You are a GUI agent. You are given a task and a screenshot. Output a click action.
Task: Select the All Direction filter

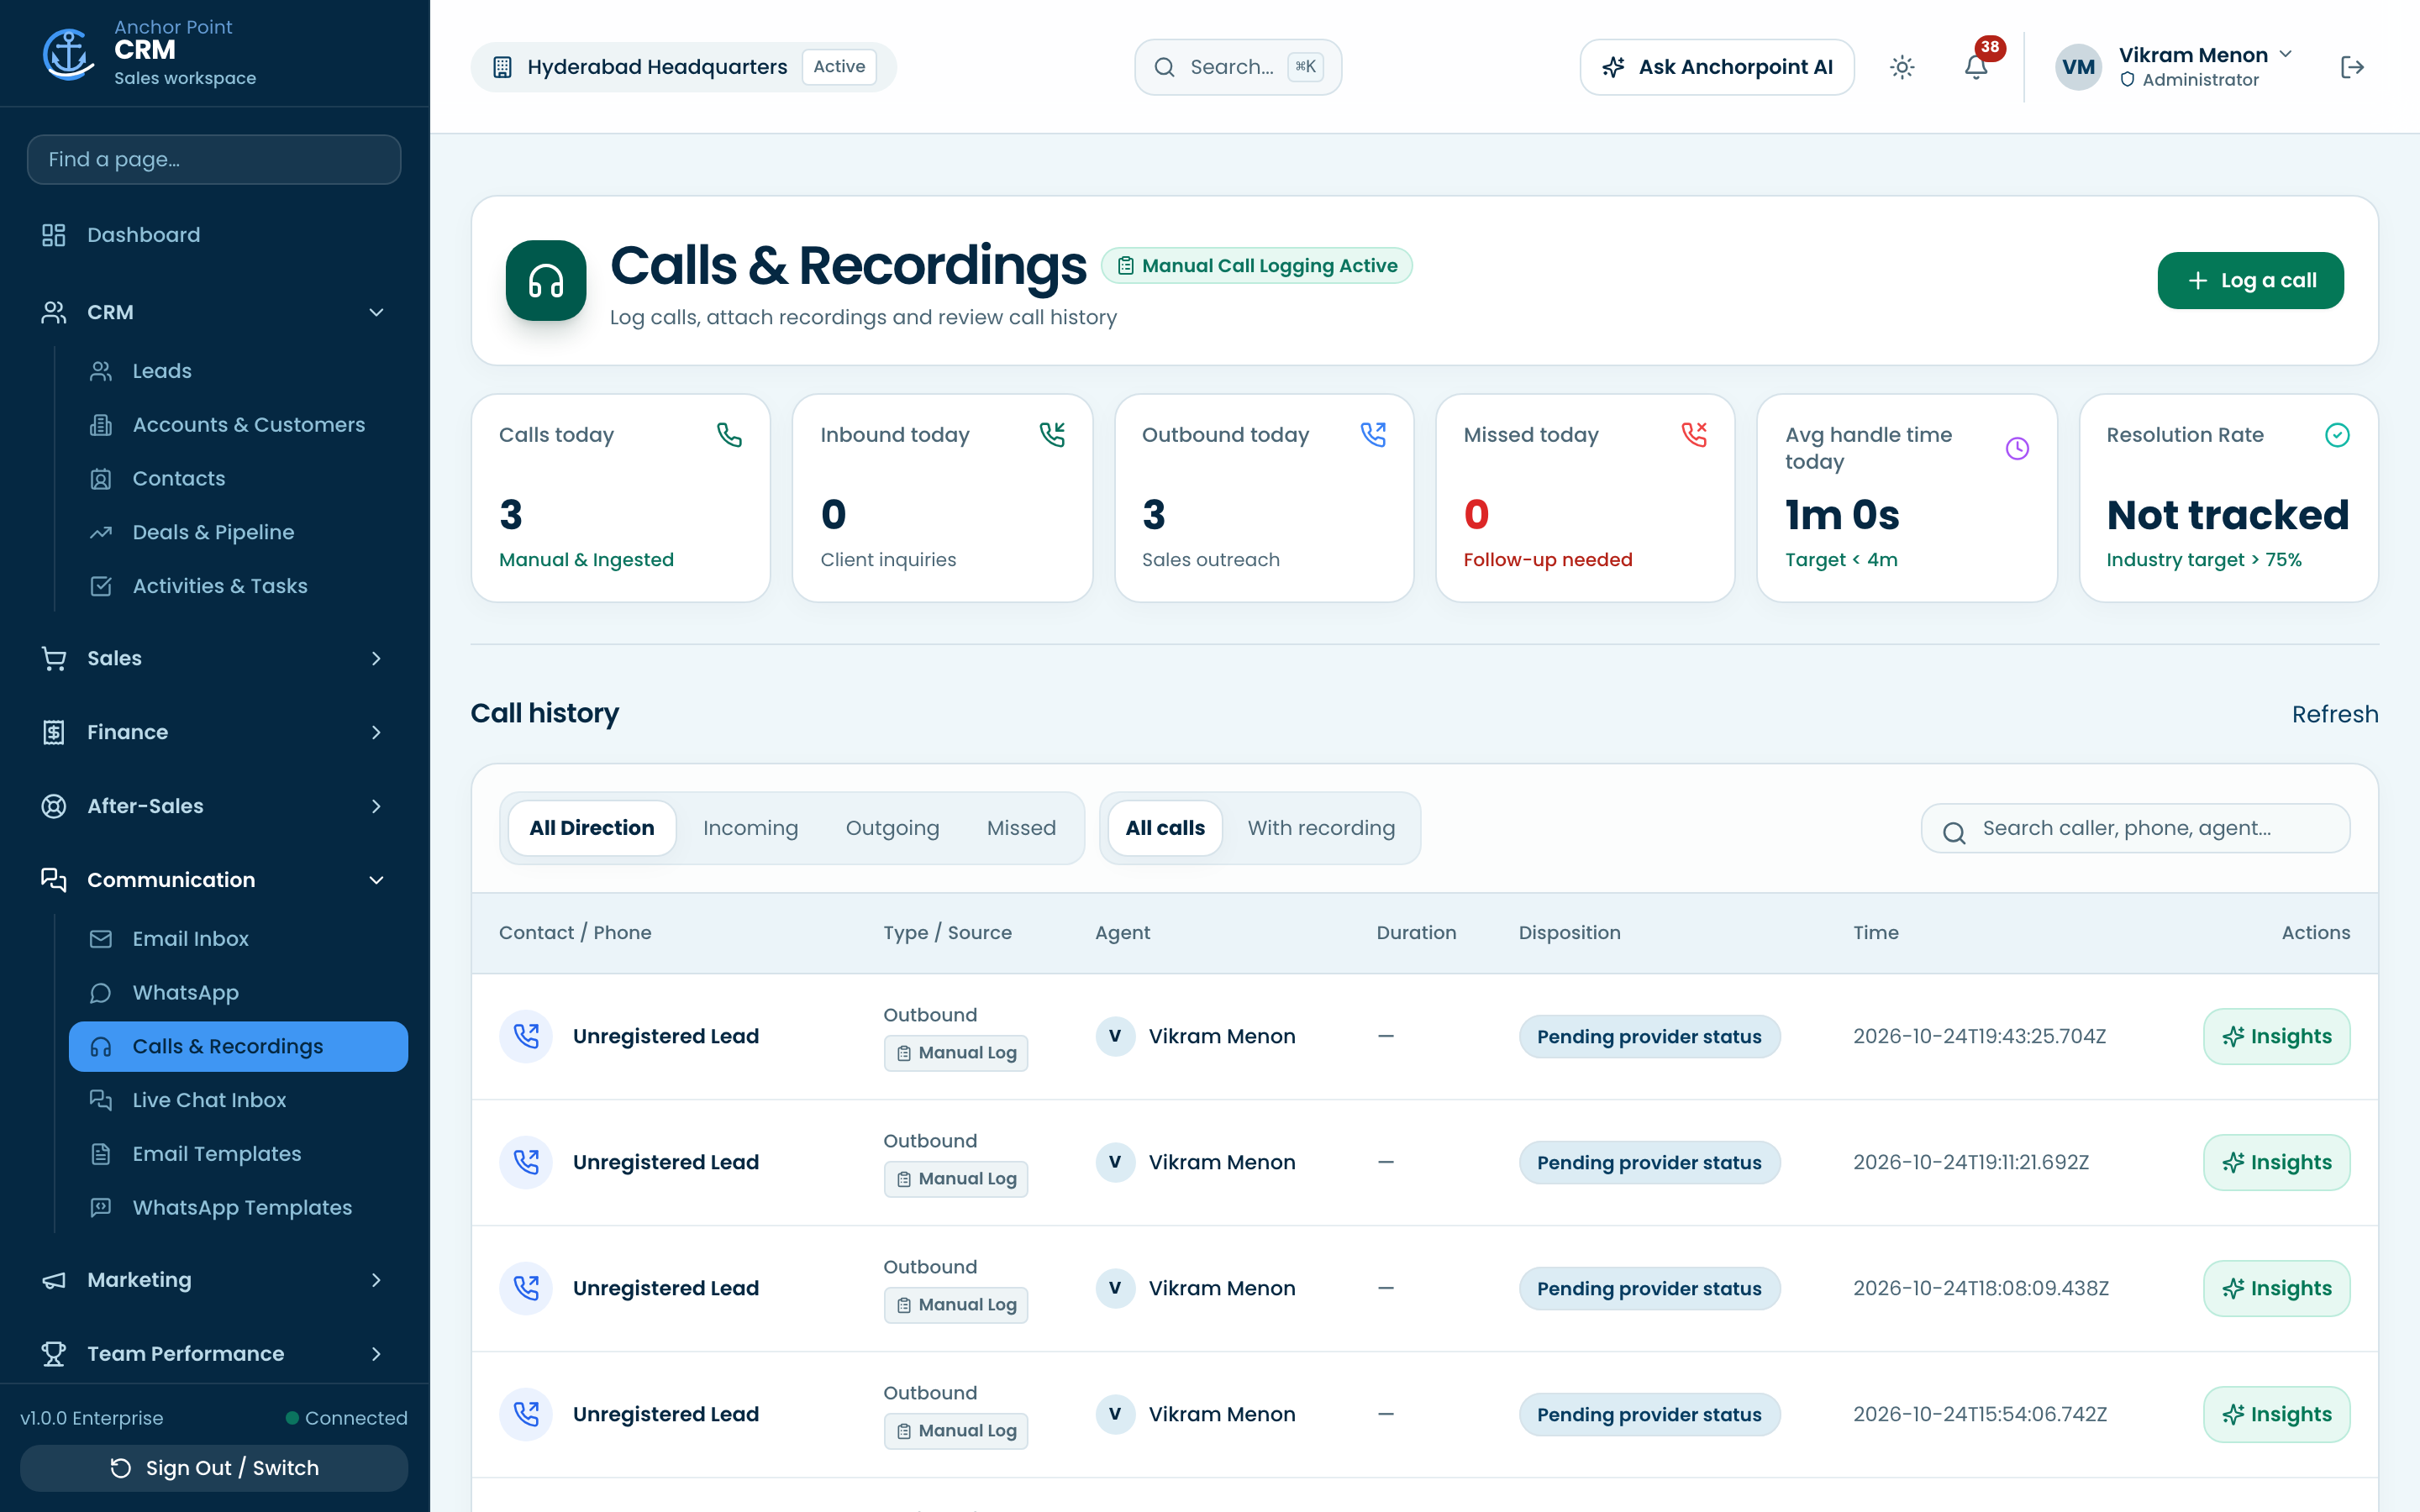coord(592,828)
